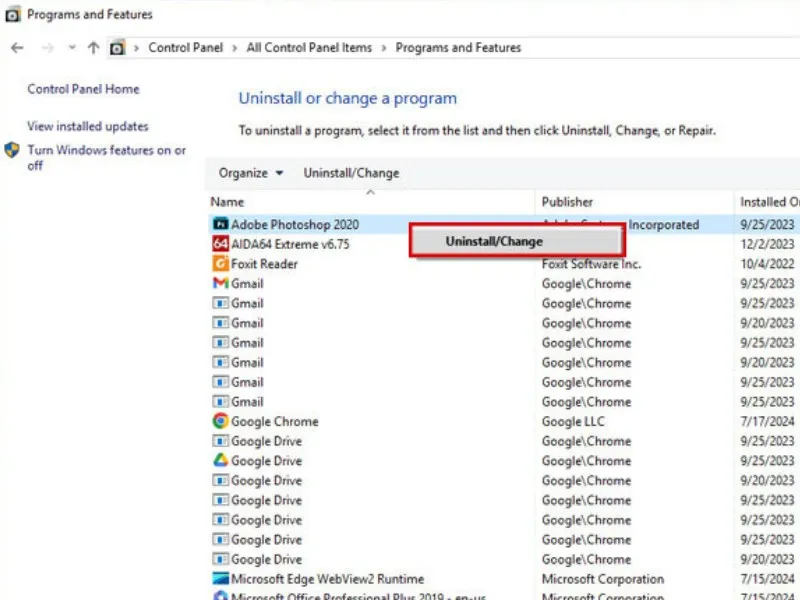This screenshot has height=600, width=800.
Task: Open the Organize dropdown menu
Action: (x=251, y=173)
